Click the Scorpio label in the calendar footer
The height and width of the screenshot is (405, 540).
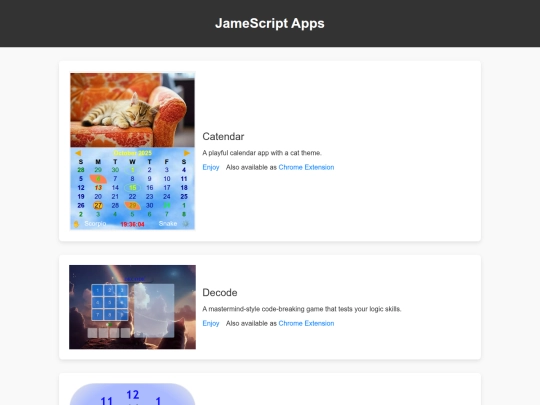[x=95, y=224]
